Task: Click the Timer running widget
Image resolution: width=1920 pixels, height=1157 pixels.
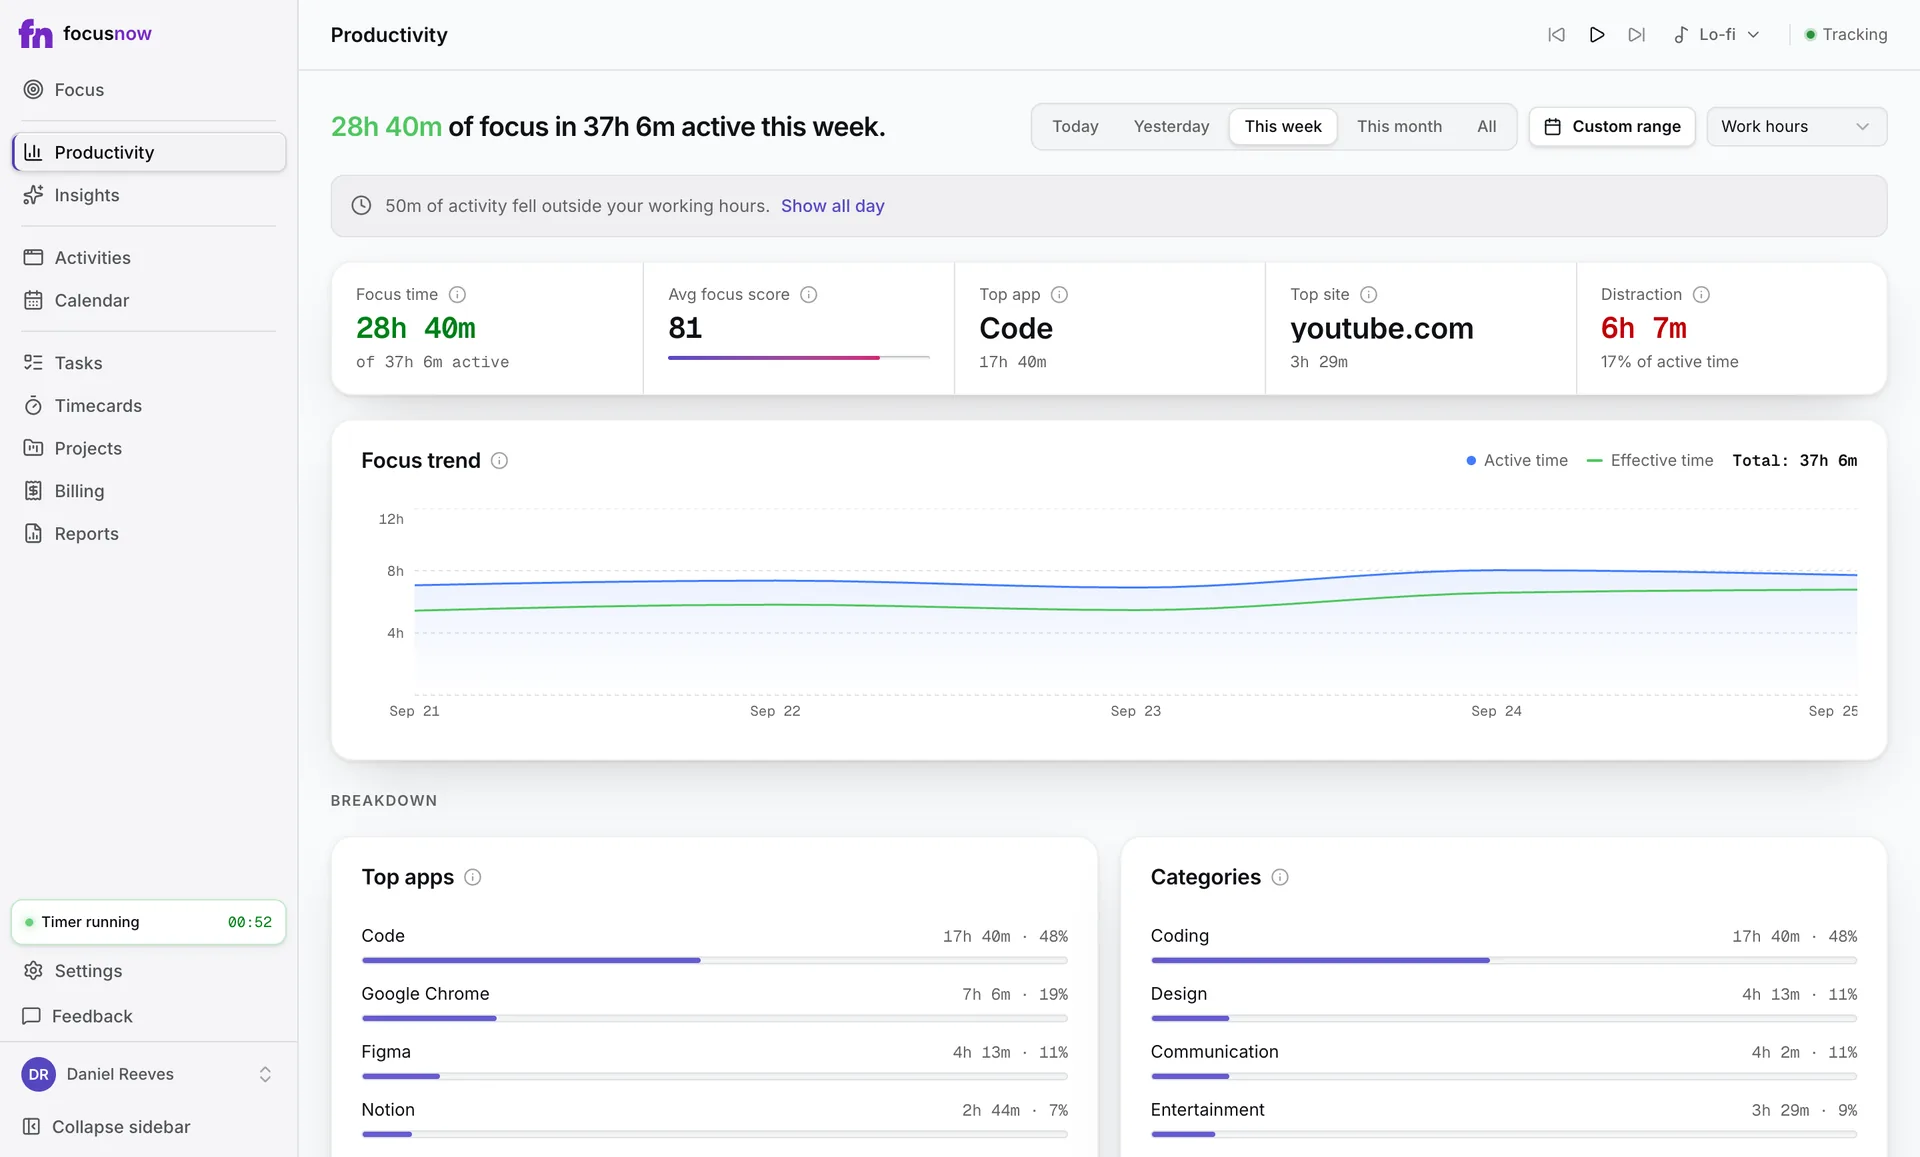Action: pos(149,922)
